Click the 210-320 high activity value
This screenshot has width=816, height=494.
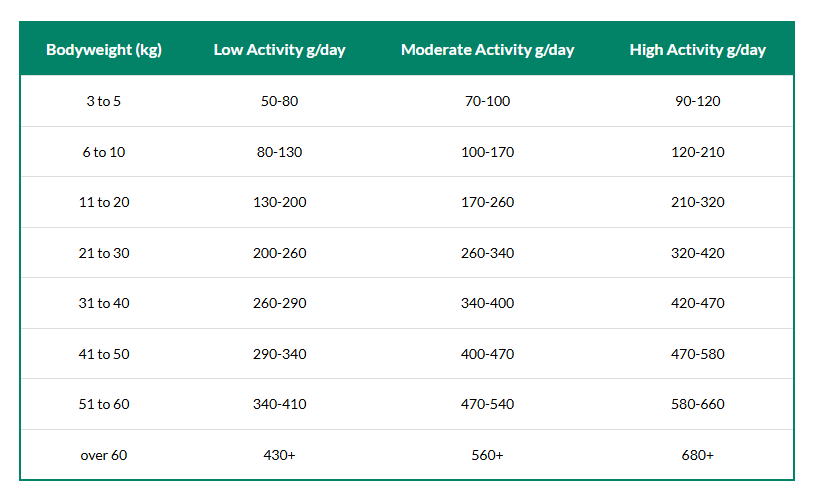click(x=697, y=202)
